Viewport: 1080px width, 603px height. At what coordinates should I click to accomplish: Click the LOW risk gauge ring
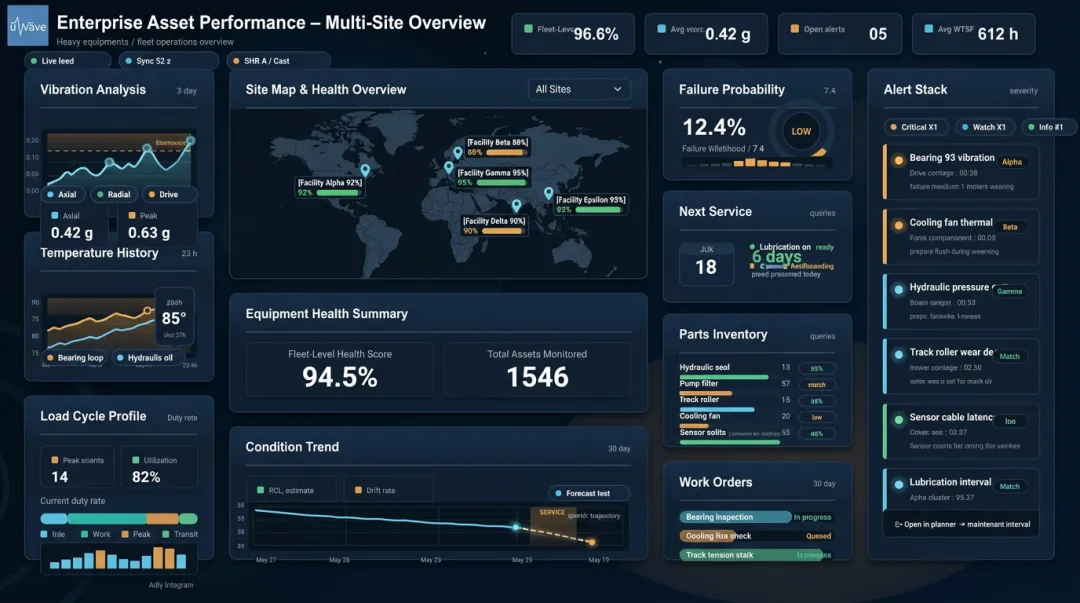click(800, 131)
